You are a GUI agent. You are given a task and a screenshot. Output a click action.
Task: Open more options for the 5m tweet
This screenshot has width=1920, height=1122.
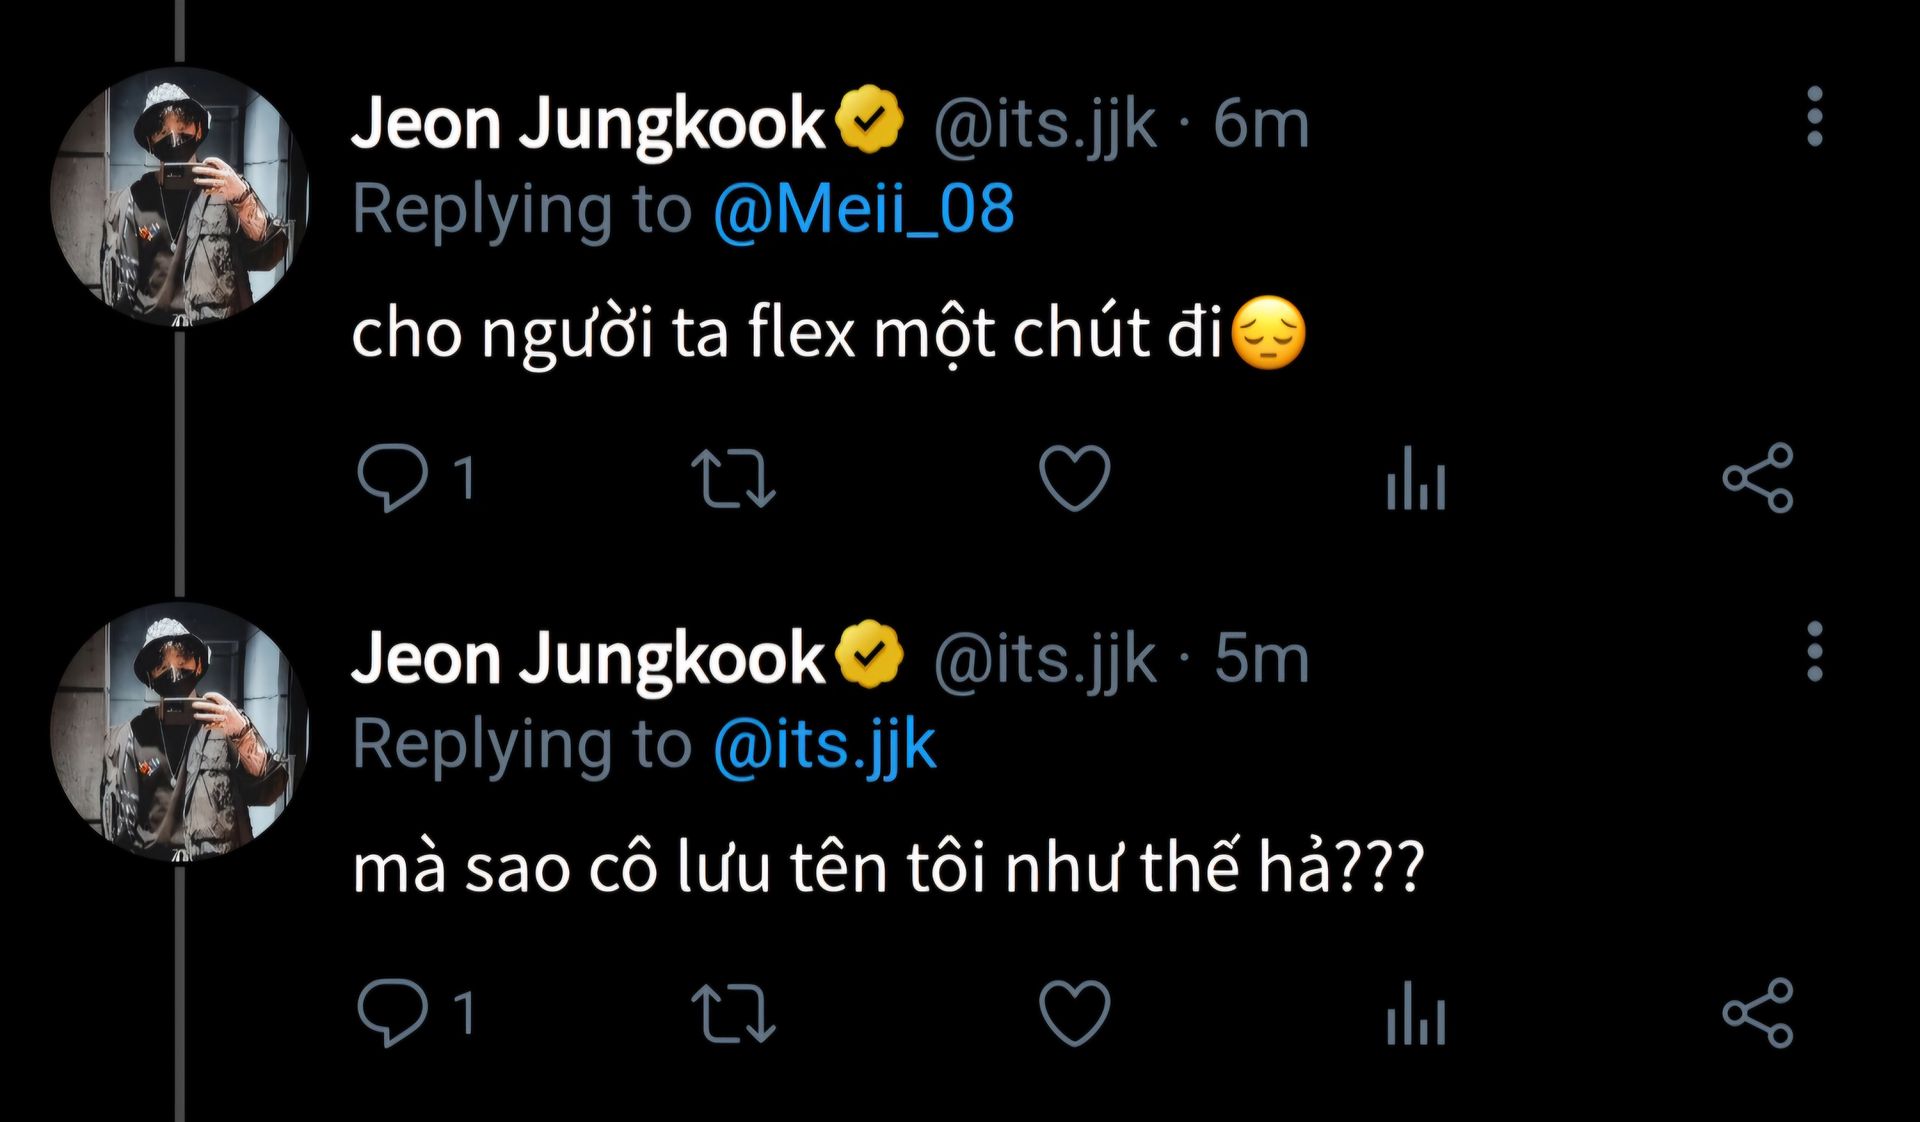[x=1814, y=652]
